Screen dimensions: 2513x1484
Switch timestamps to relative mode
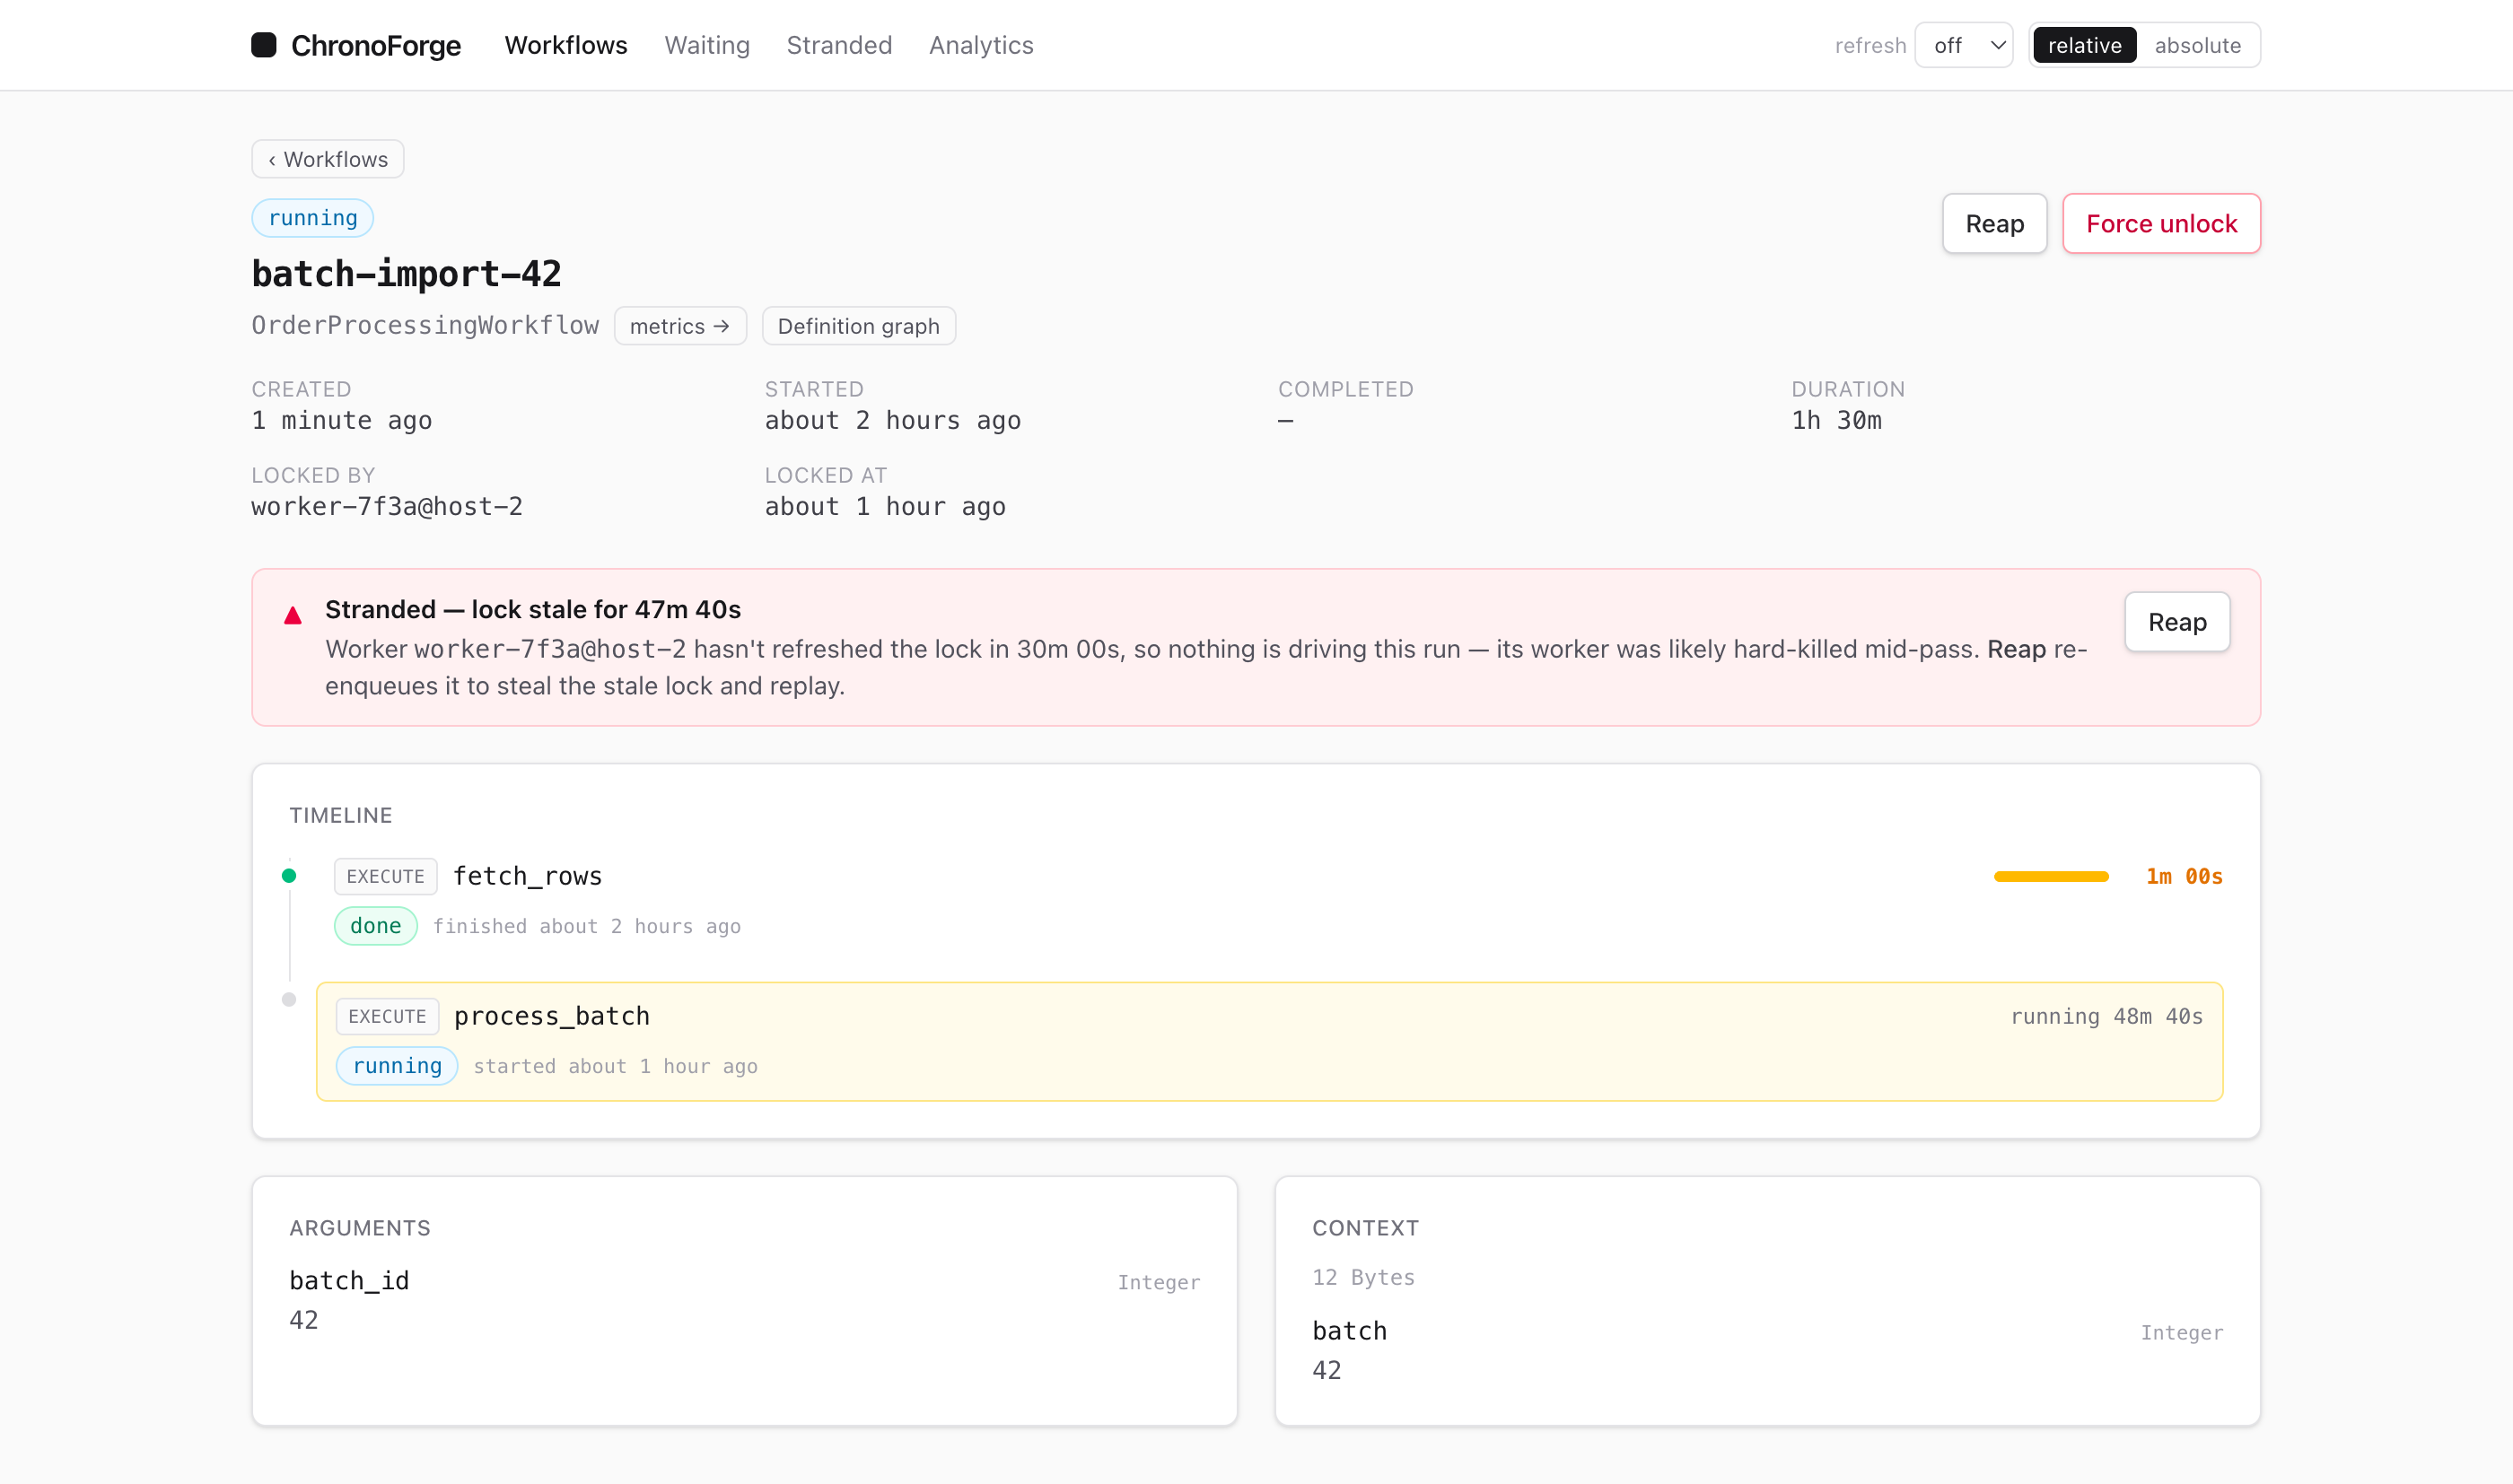coord(2084,45)
